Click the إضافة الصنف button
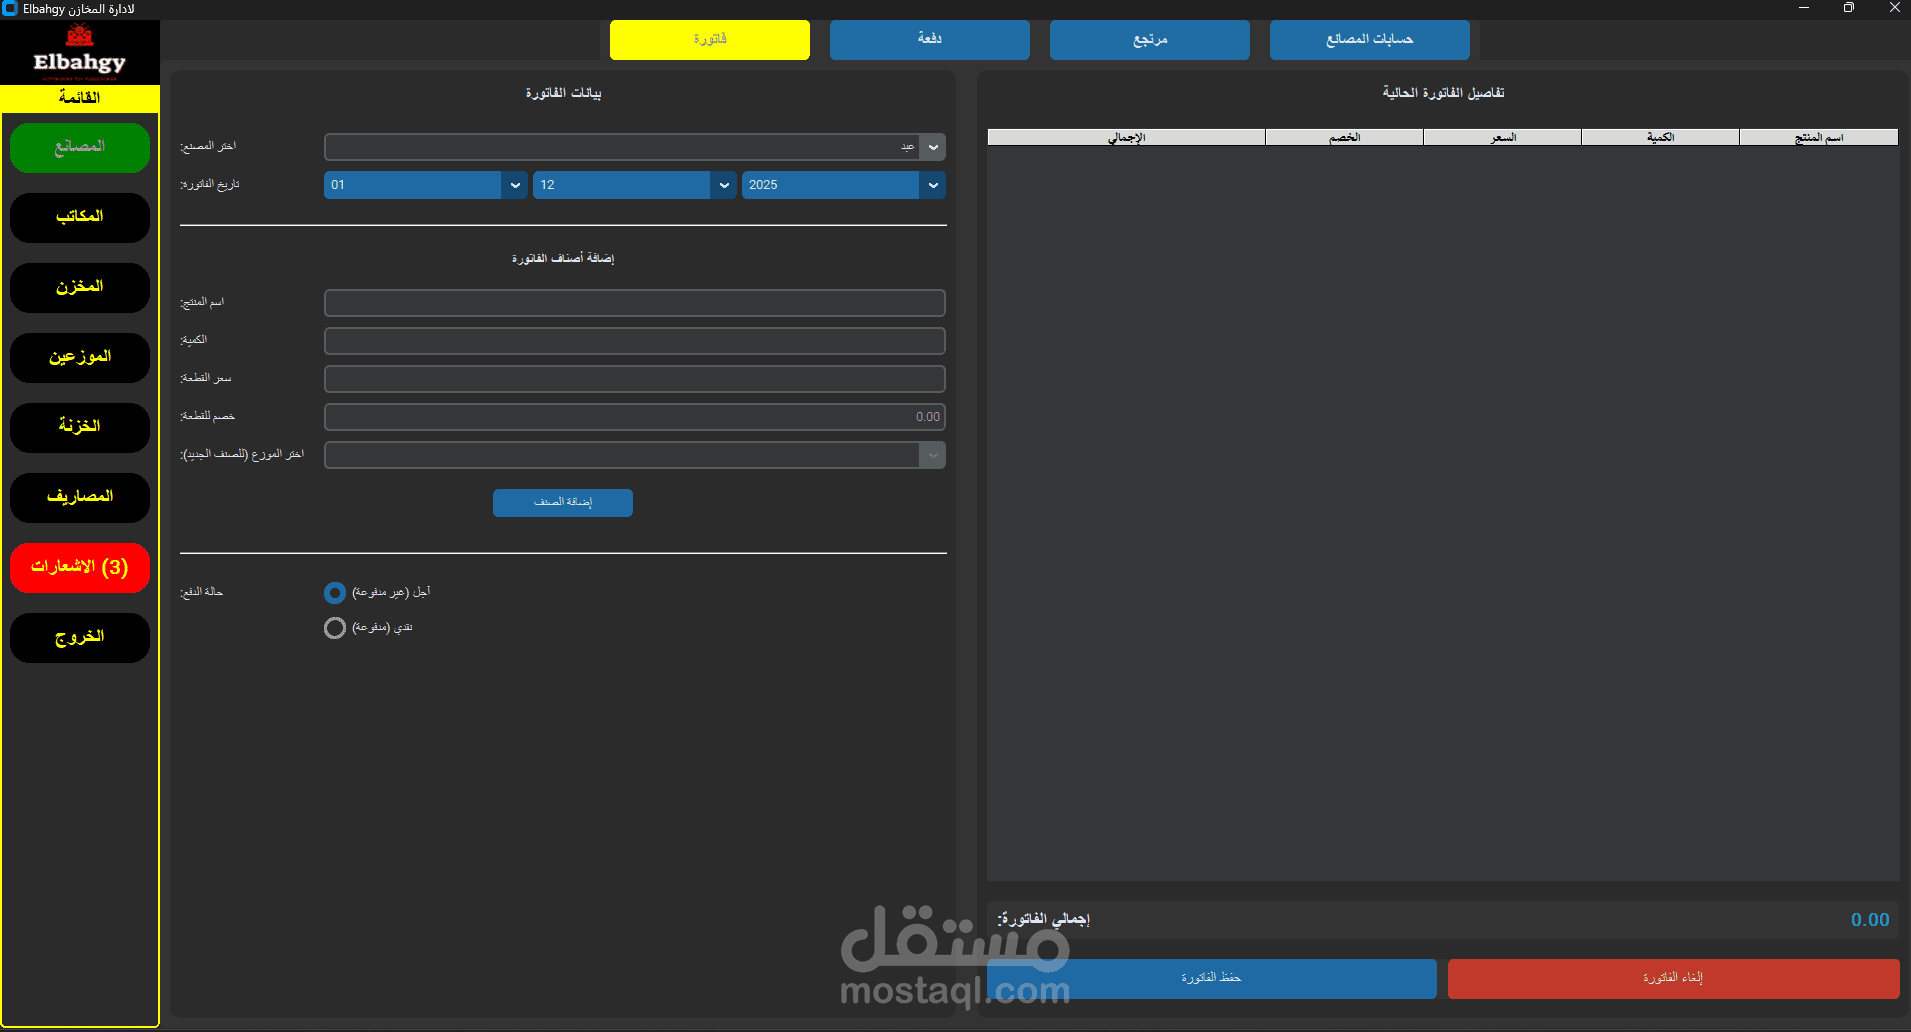 [x=562, y=502]
